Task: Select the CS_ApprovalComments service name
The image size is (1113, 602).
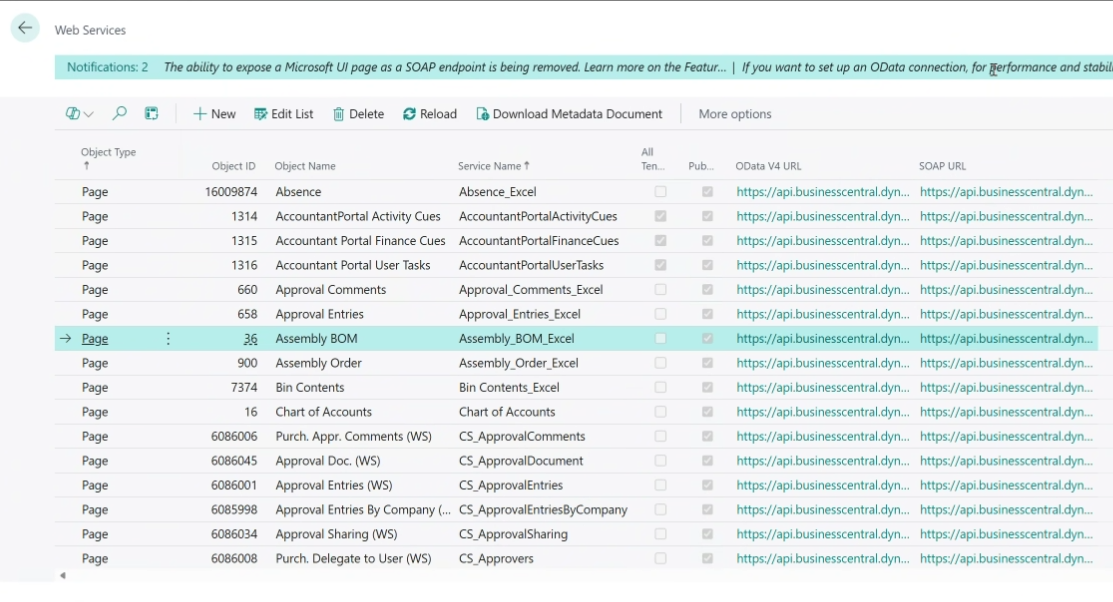Action: [x=522, y=437]
